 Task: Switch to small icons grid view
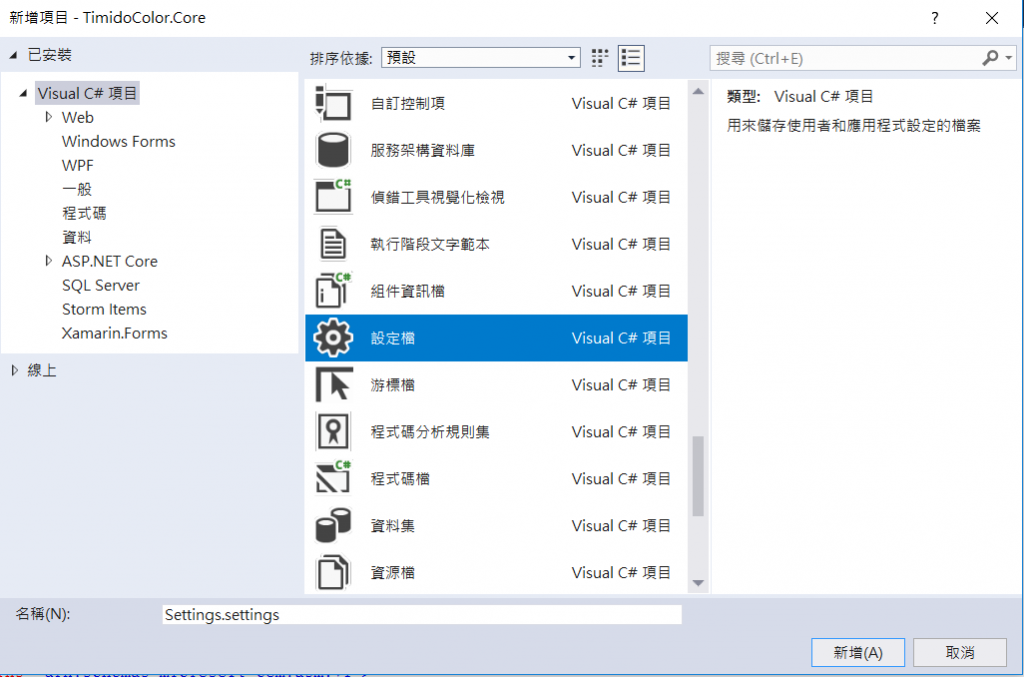[x=600, y=58]
